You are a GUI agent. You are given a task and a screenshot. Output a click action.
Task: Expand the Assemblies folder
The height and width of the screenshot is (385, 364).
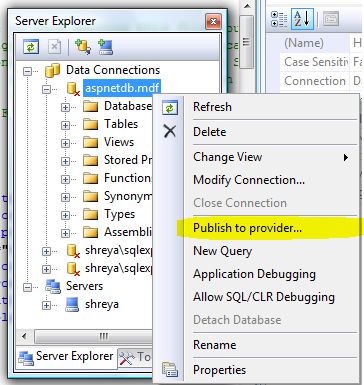[65, 233]
